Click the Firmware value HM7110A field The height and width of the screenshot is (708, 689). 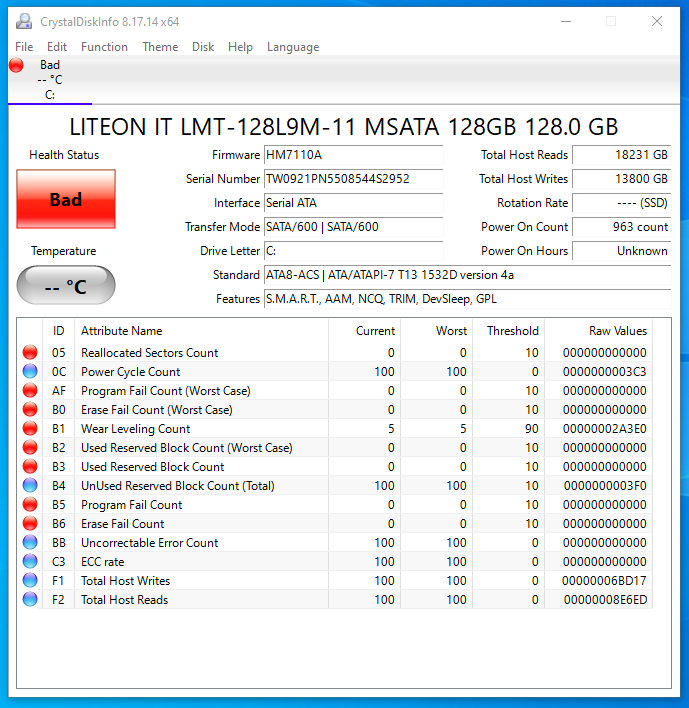click(x=352, y=155)
